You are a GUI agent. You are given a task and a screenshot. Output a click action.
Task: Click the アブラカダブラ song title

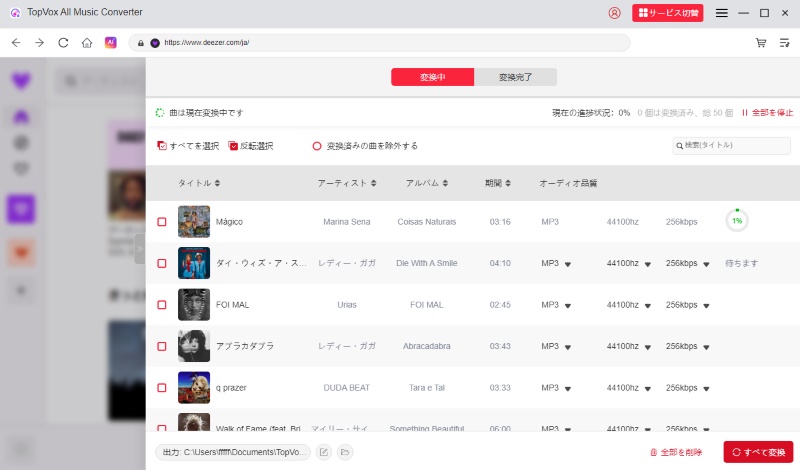tap(245, 346)
